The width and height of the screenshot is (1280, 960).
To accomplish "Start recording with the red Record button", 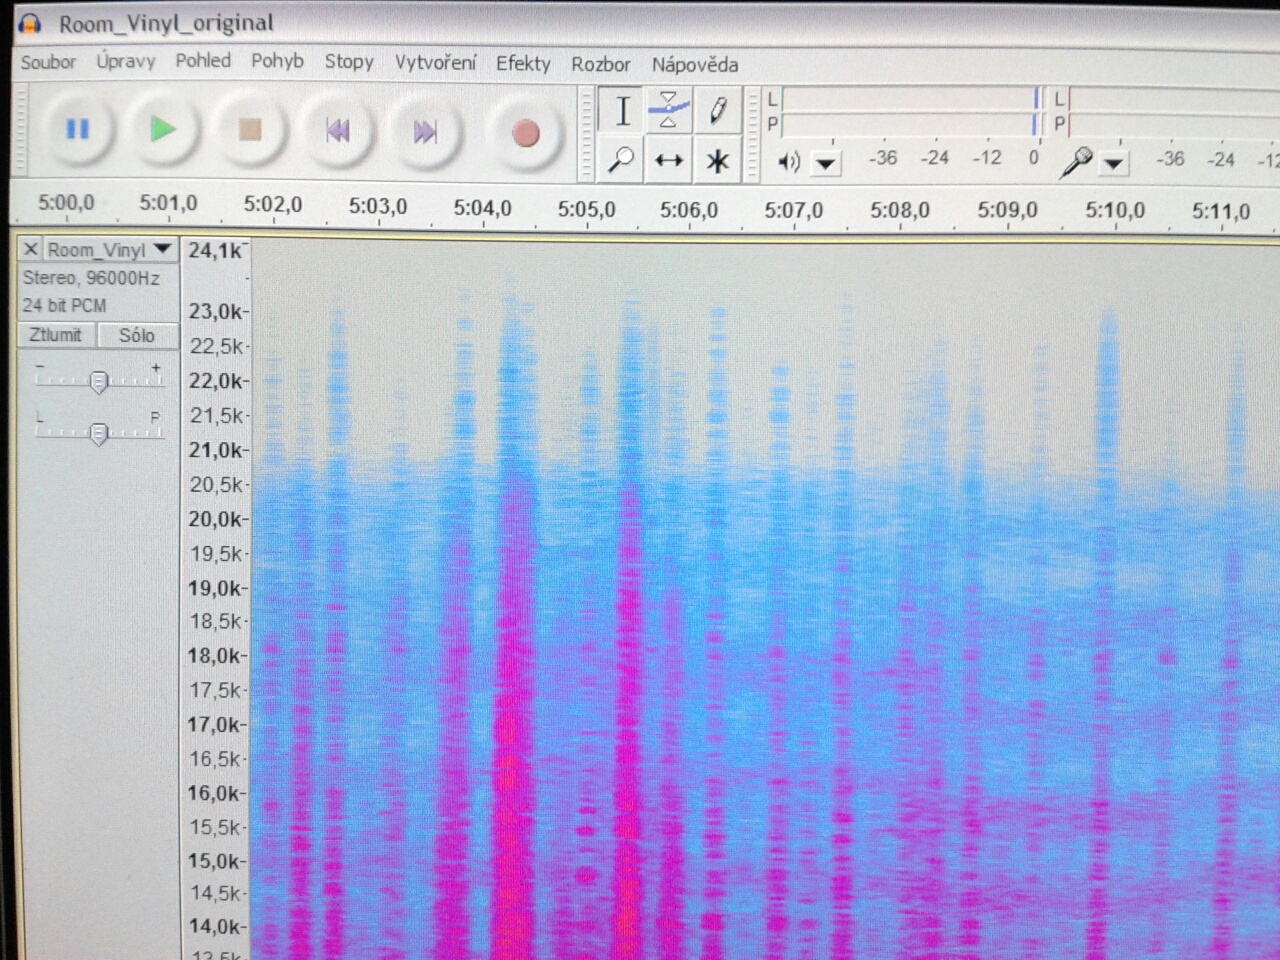I will tap(525, 133).
